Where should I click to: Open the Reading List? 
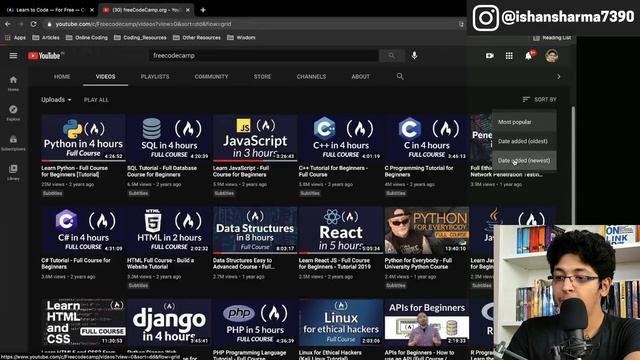[x=552, y=38]
